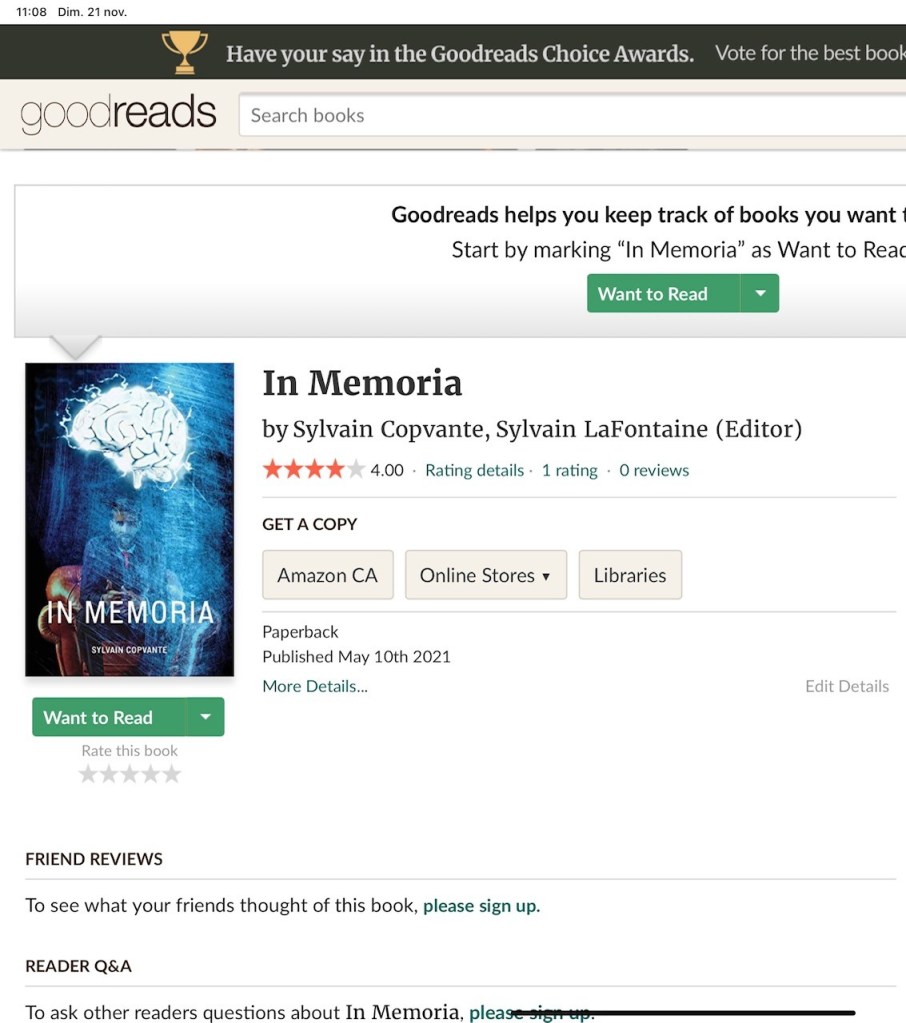Screen dimensions: 906x1023
Task: View the 1 rating link
Action: coord(569,470)
